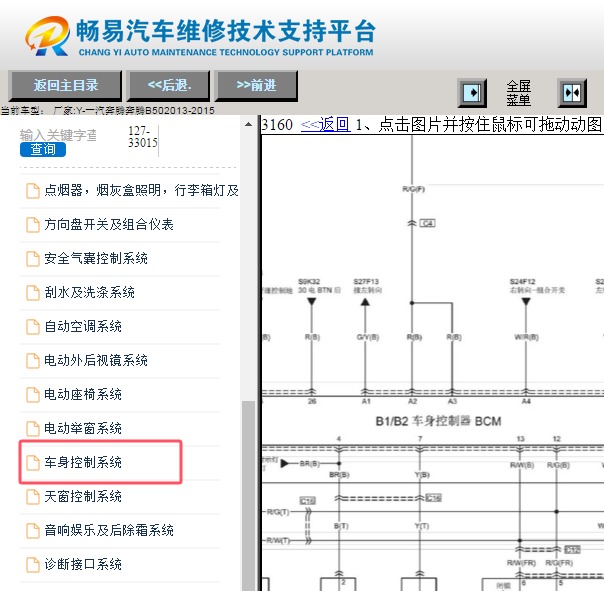The height and width of the screenshot is (591, 604).
Task: Open 天窗控制系统 entry
Action: pyautogui.click(x=83, y=496)
